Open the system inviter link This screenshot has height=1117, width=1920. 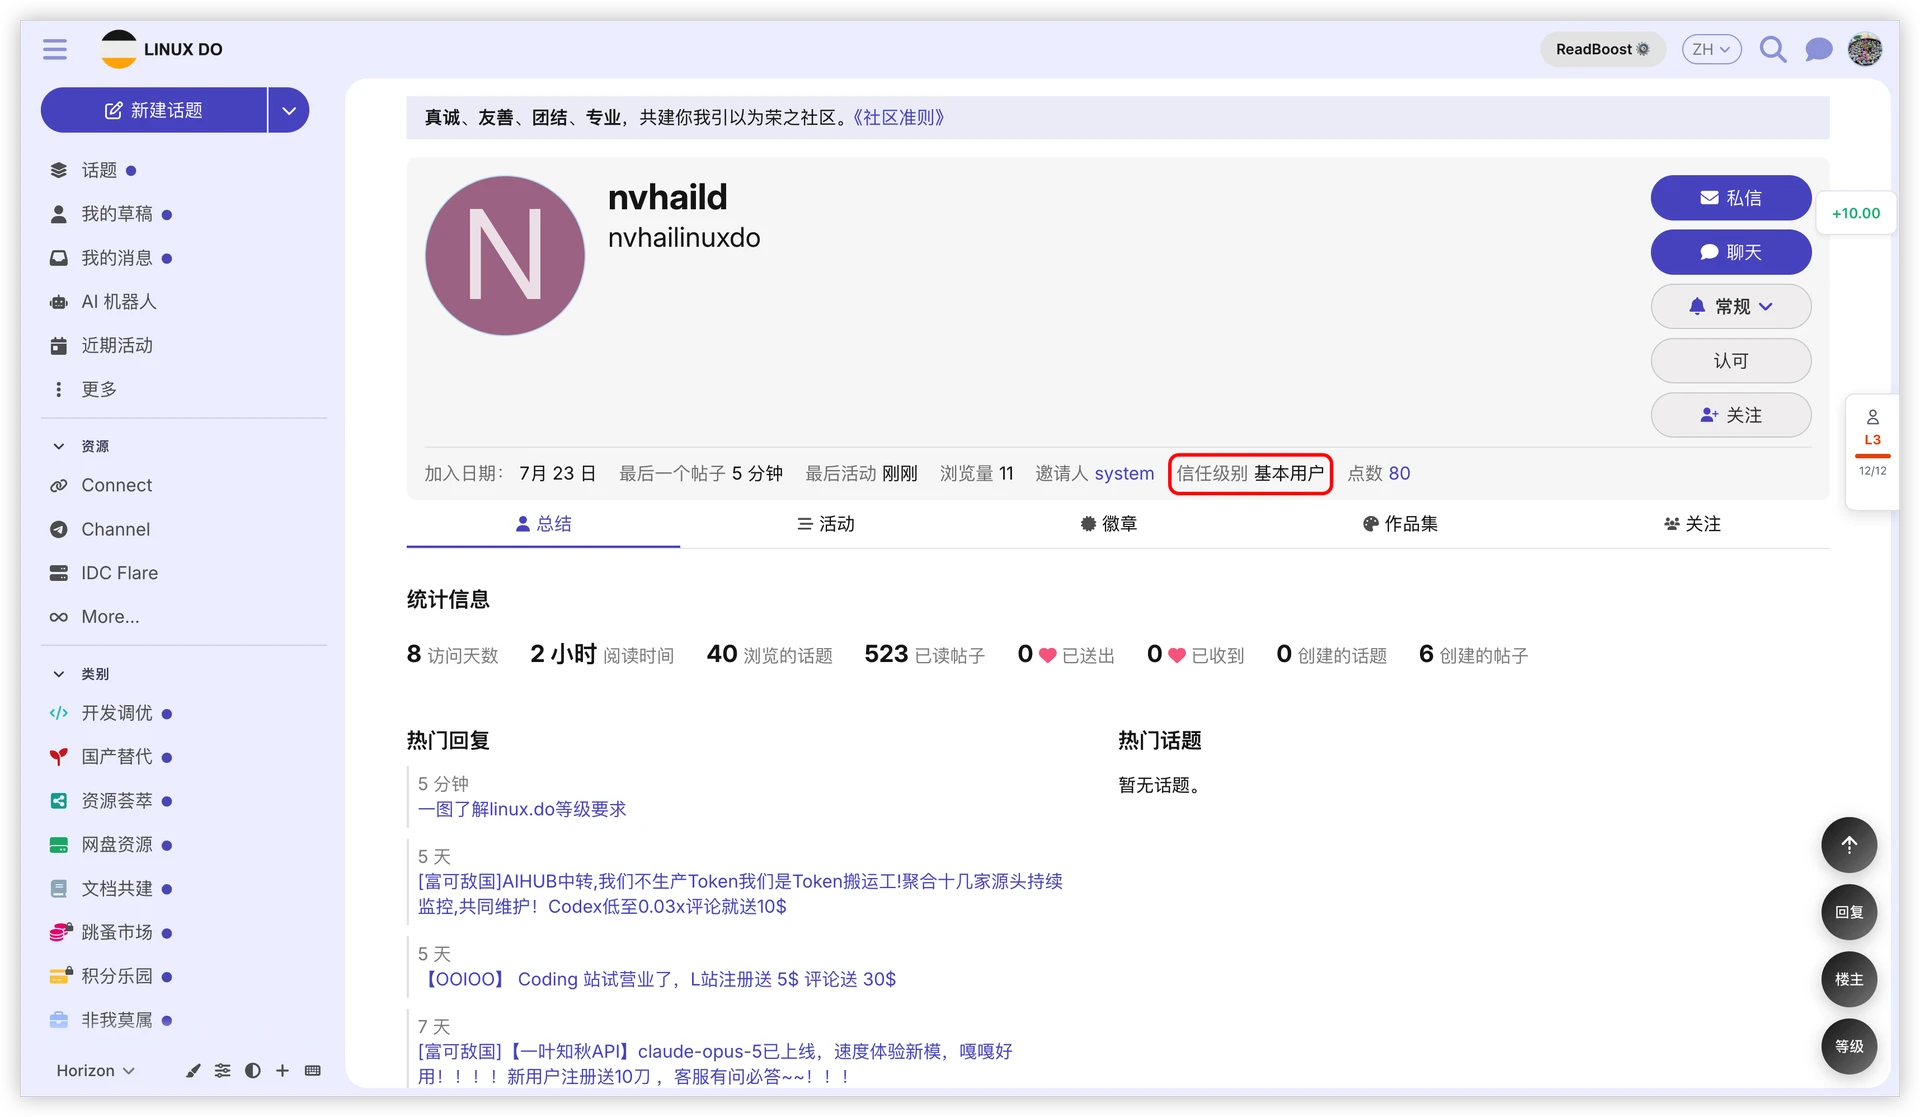click(x=1124, y=473)
